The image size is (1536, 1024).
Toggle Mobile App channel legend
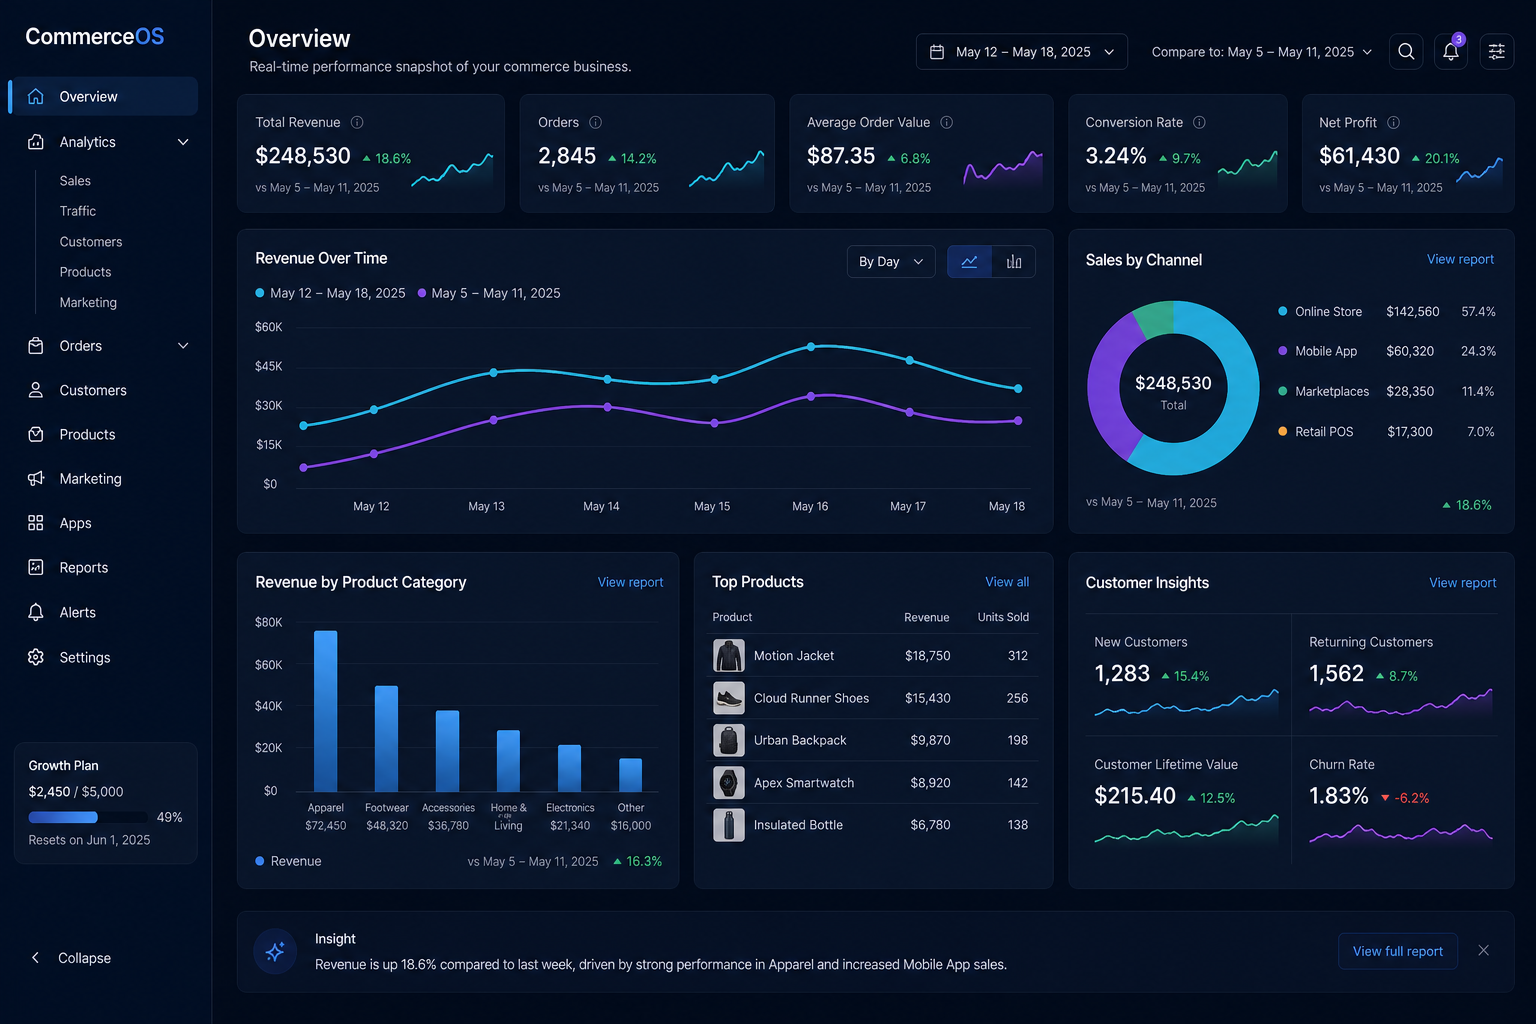[1318, 351]
